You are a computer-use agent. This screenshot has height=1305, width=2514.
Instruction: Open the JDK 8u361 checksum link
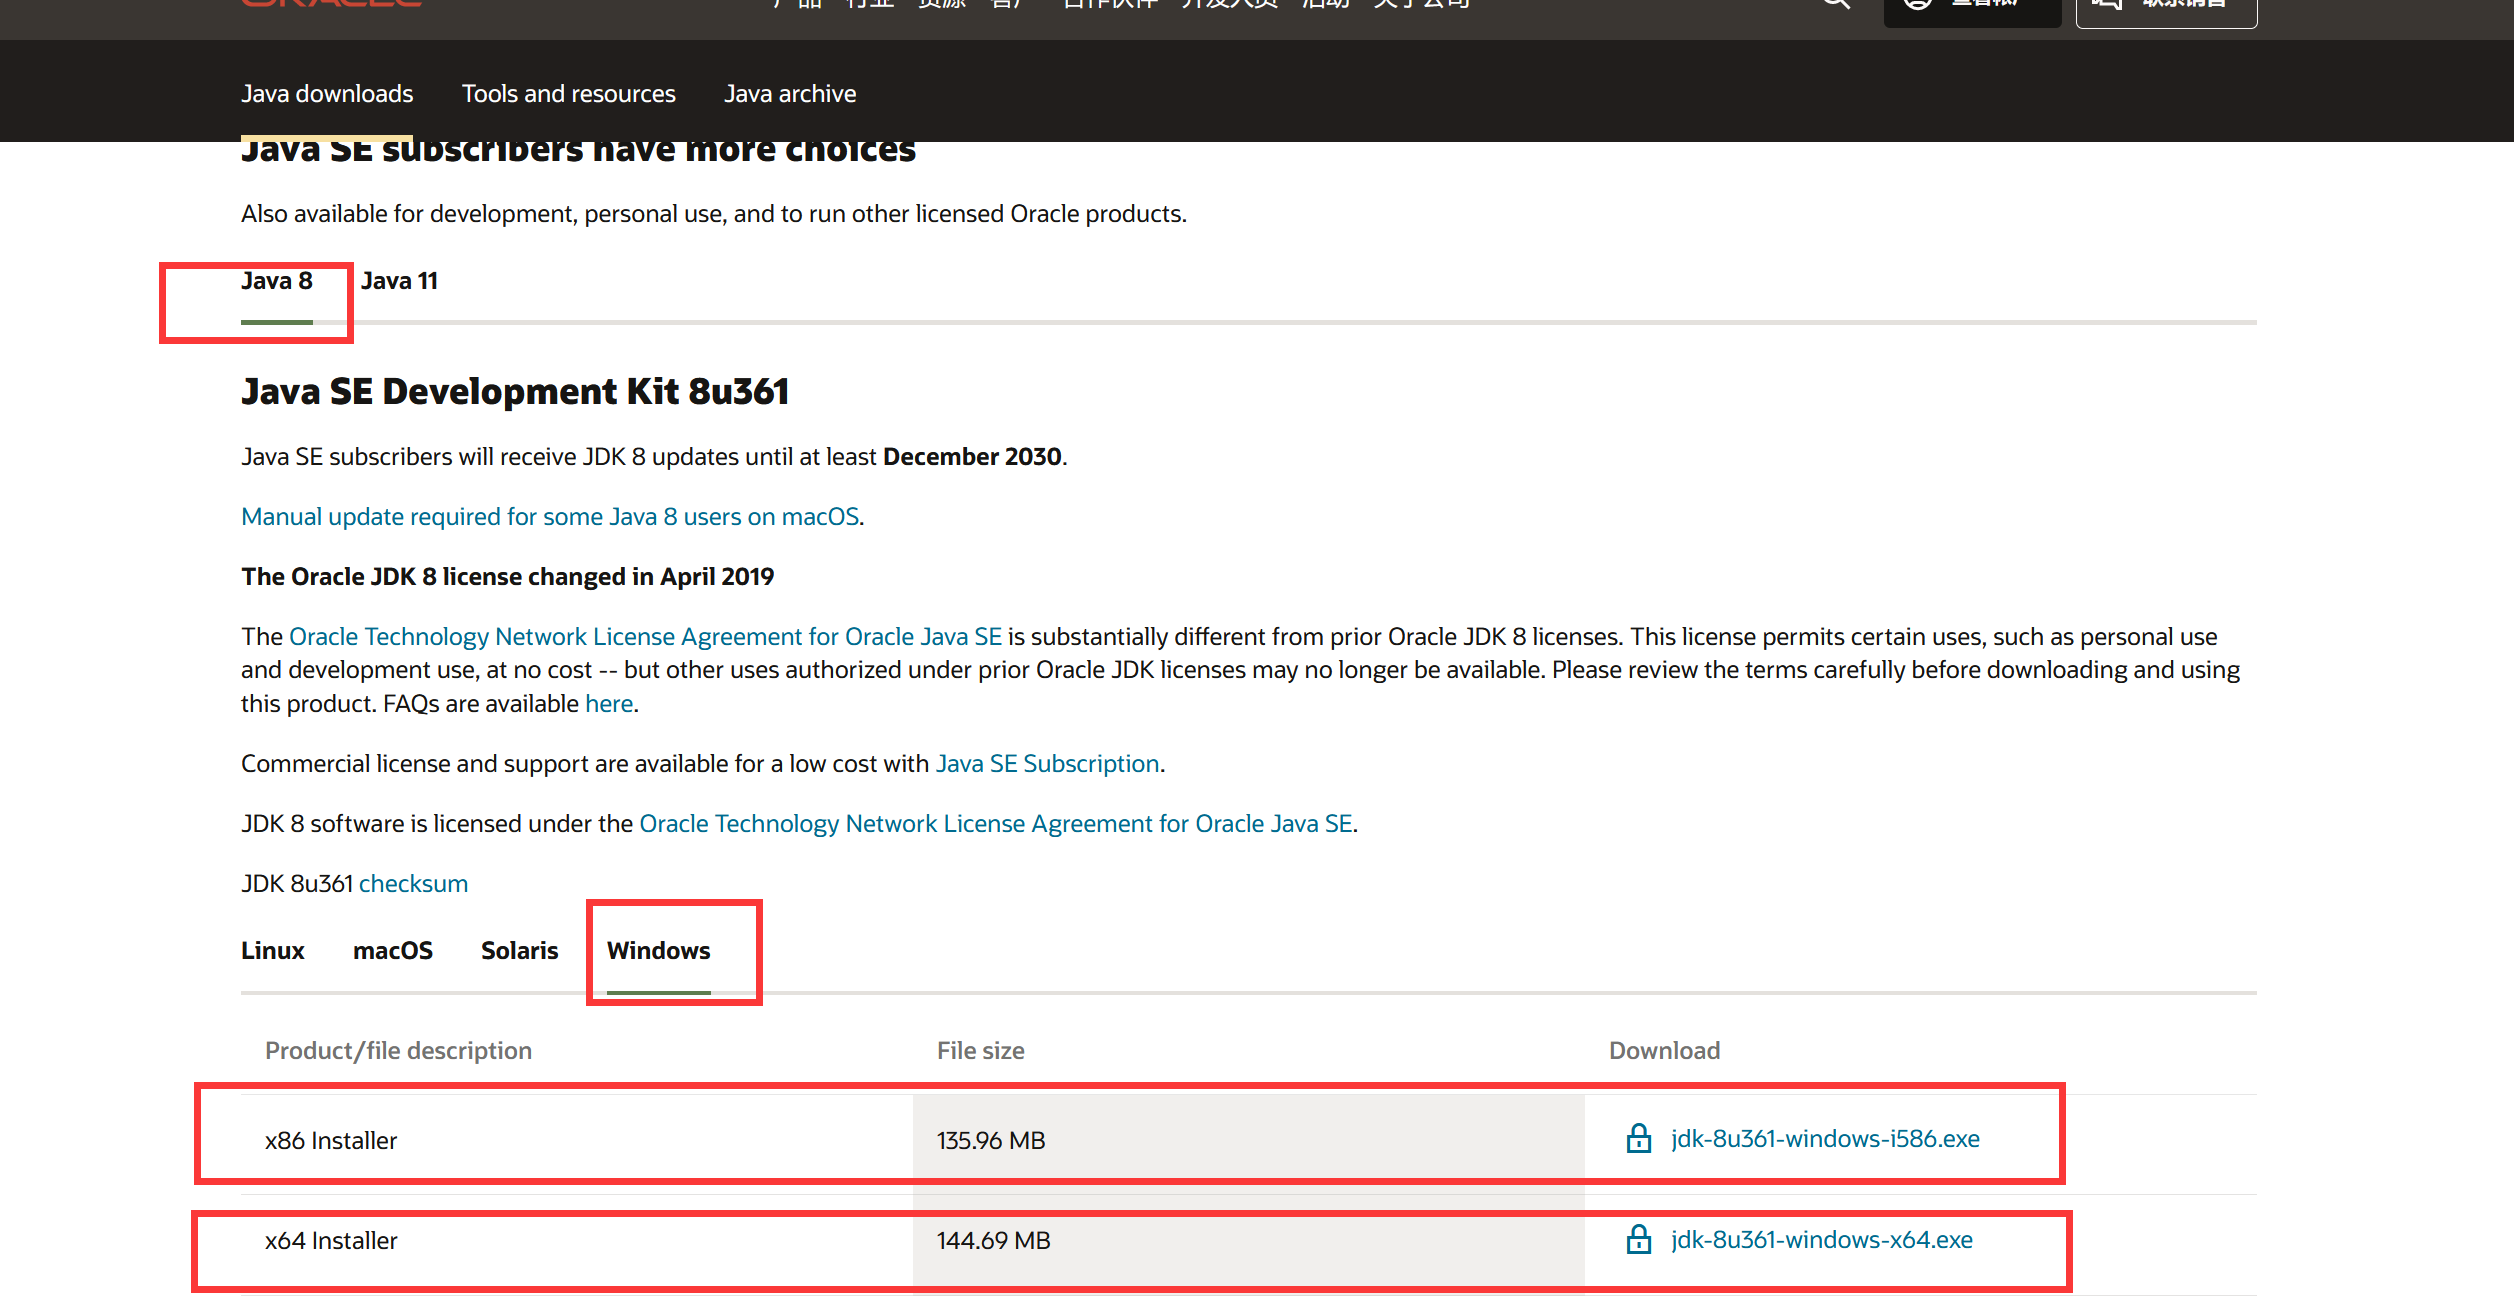[x=413, y=884]
